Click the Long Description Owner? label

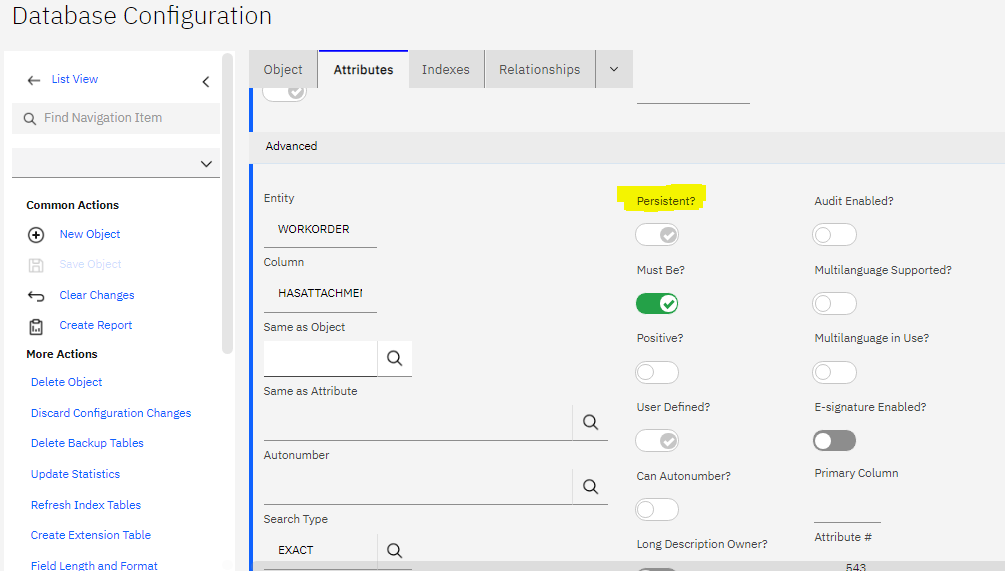pos(702,544)
